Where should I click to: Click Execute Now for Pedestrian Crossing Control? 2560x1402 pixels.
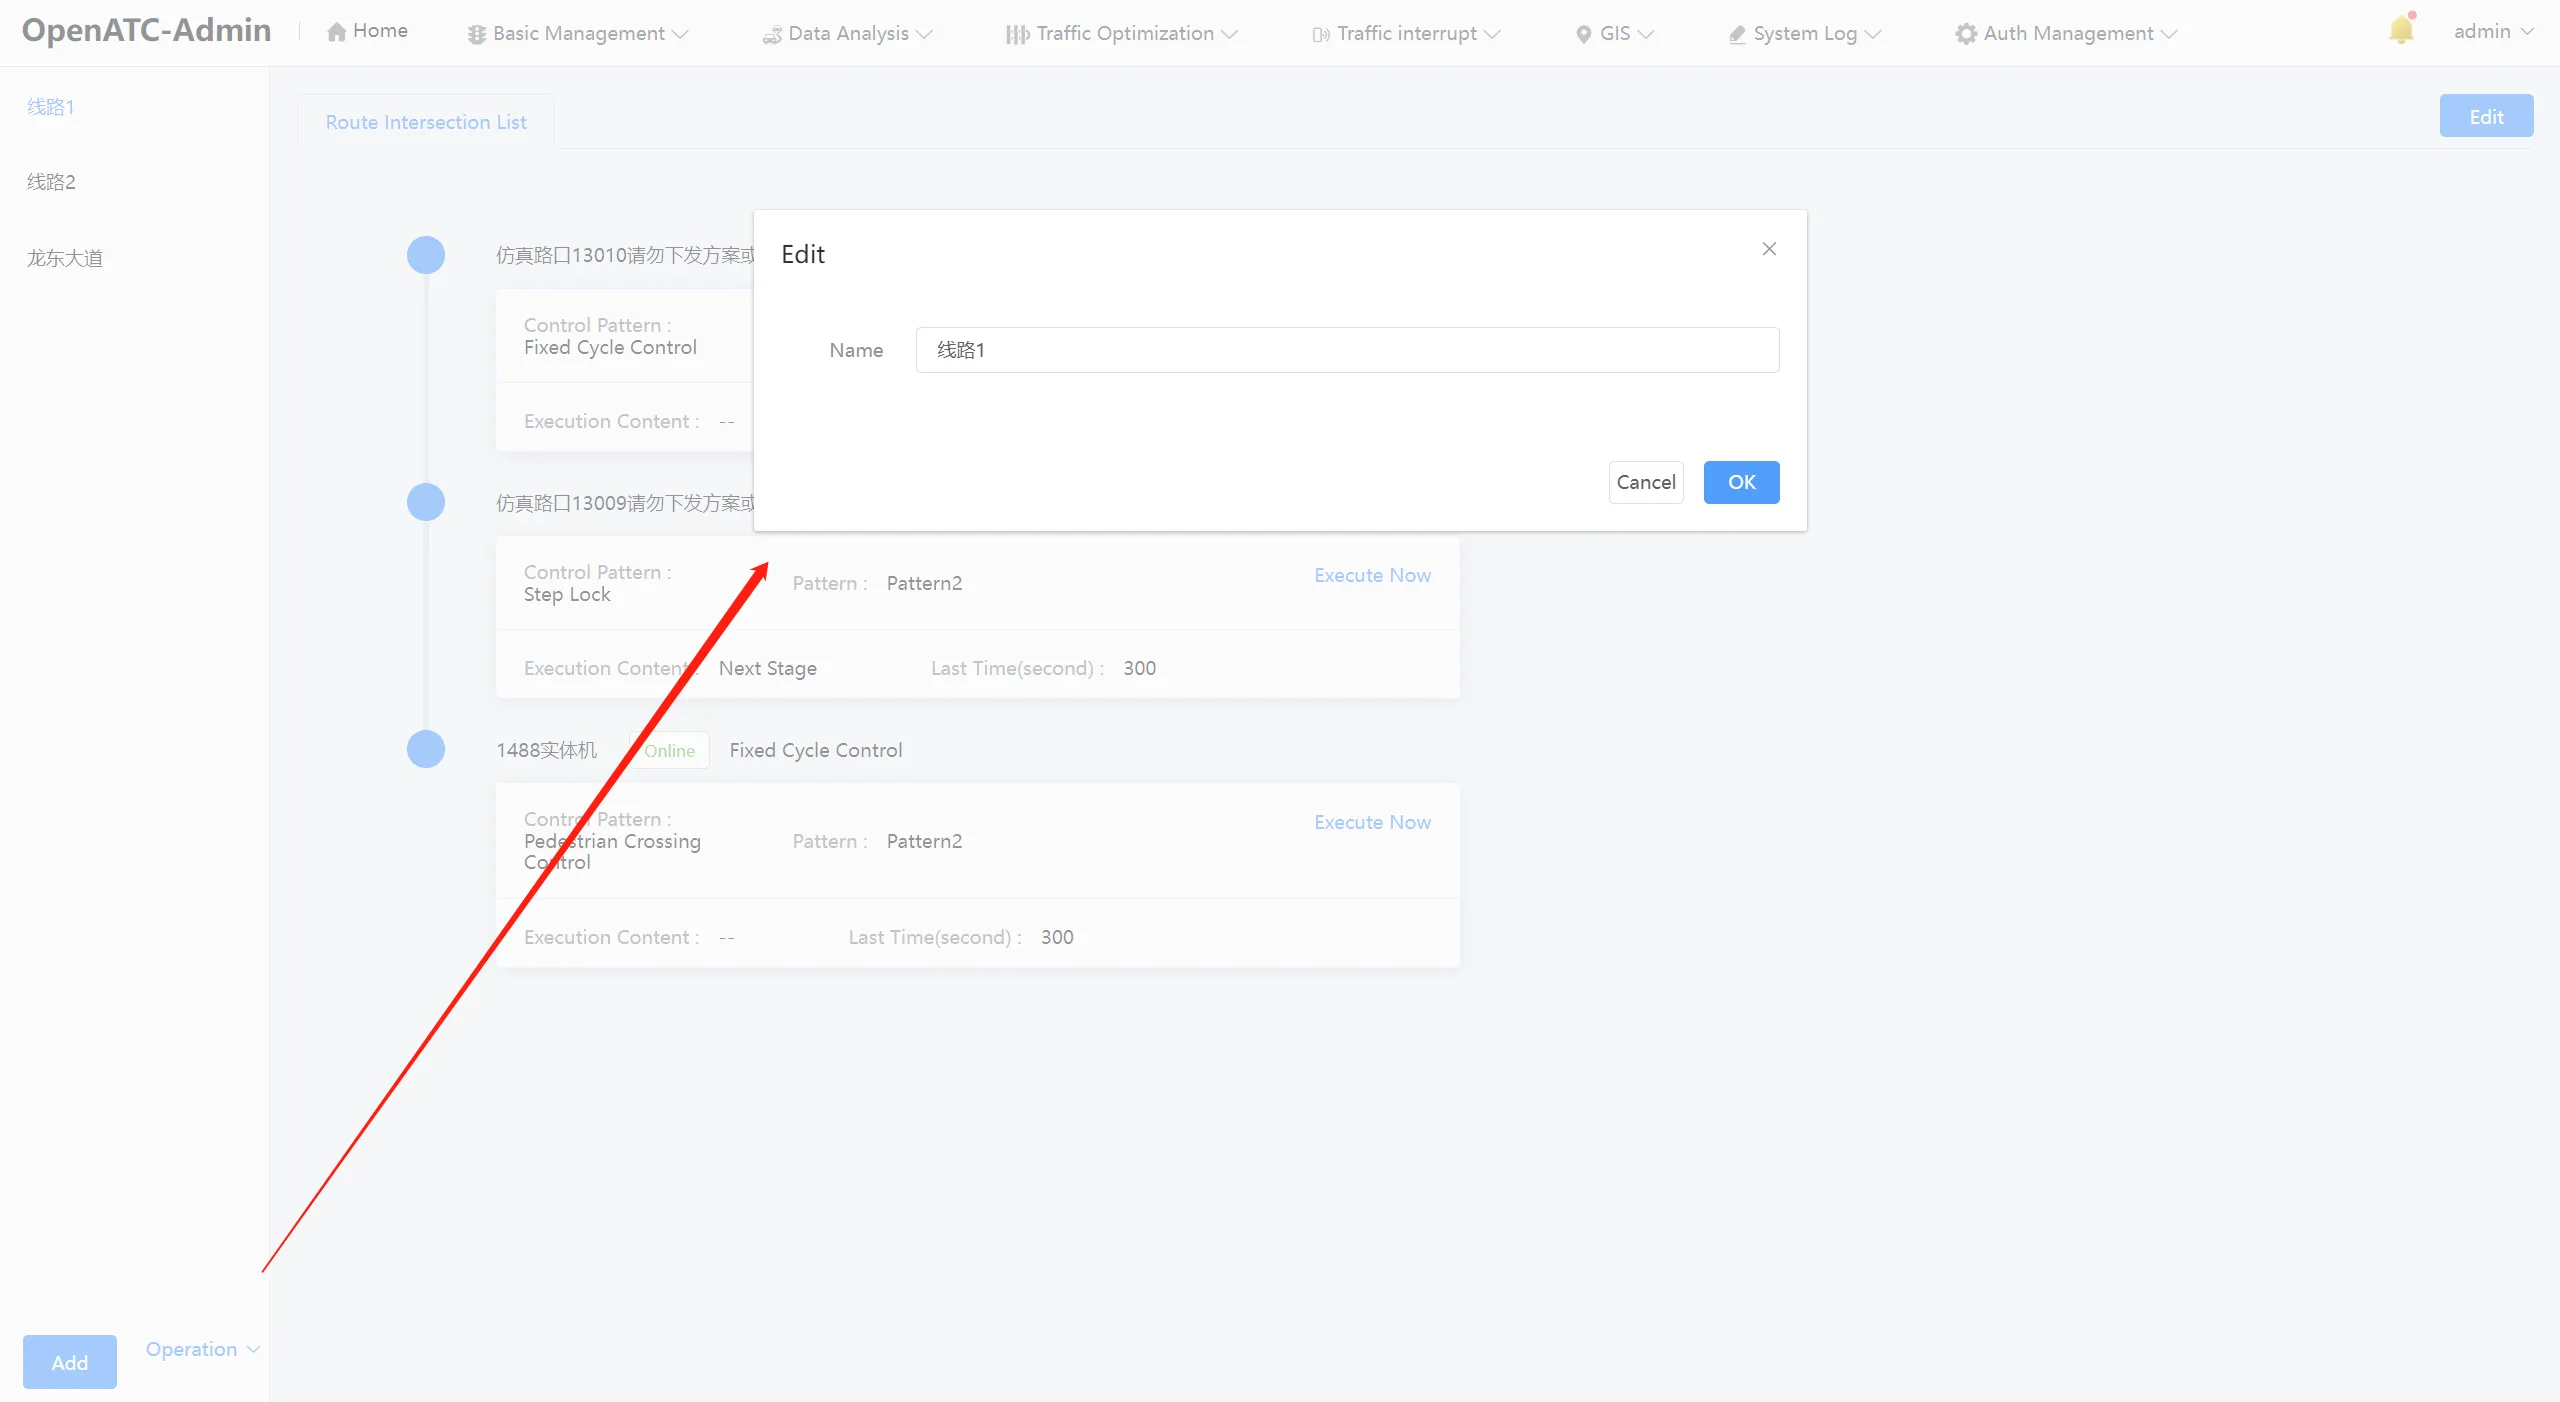pyautogui.click(x=1372, y=822)
